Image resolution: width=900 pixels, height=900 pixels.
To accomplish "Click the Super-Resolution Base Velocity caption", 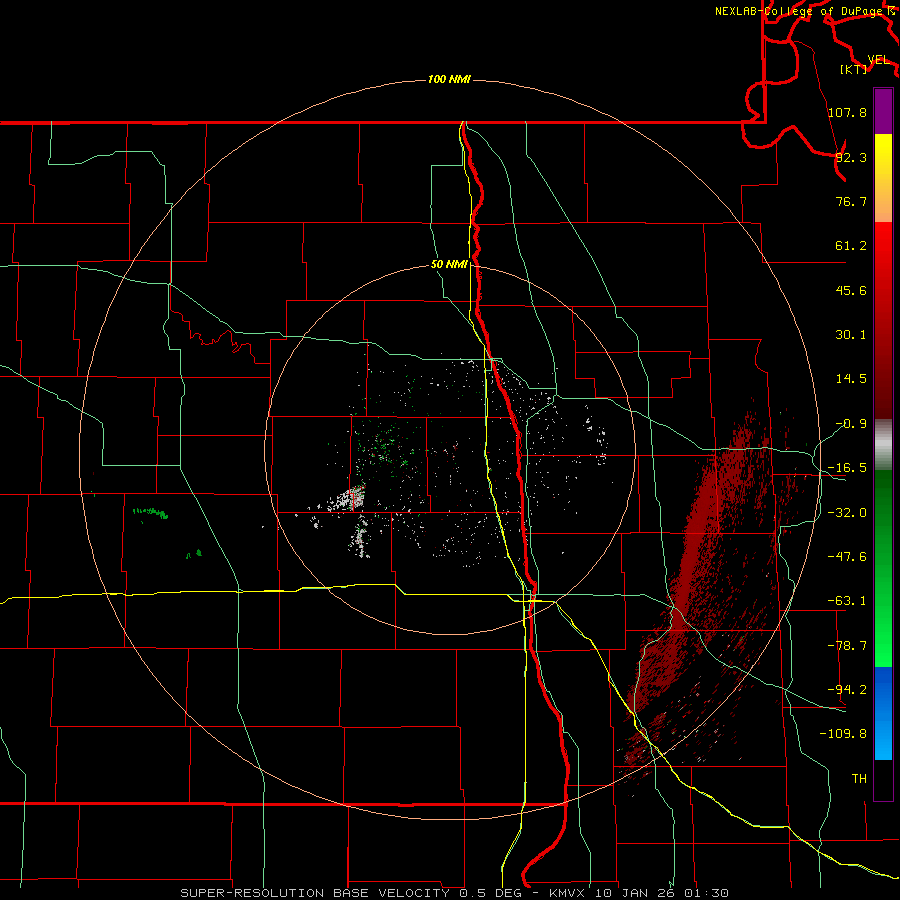I will click(455, 893).
